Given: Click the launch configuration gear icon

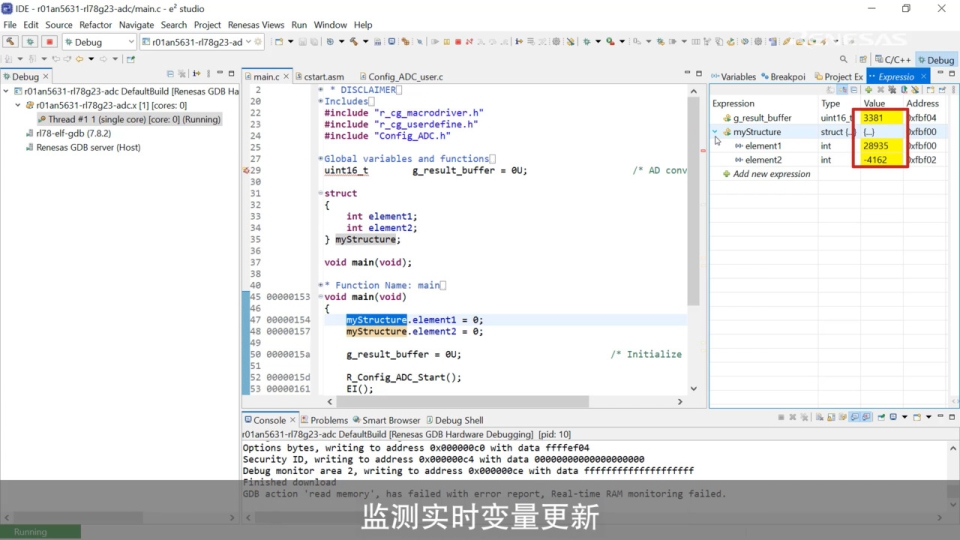Looking at the screenshot, I should pyautogui.click(x=258, y=42).
